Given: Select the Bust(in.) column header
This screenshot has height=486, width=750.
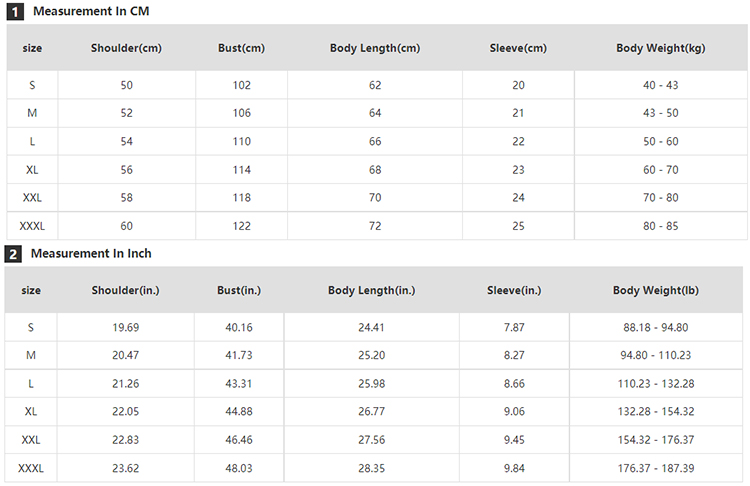Looking at the screenshot, I should pos(239,291).
